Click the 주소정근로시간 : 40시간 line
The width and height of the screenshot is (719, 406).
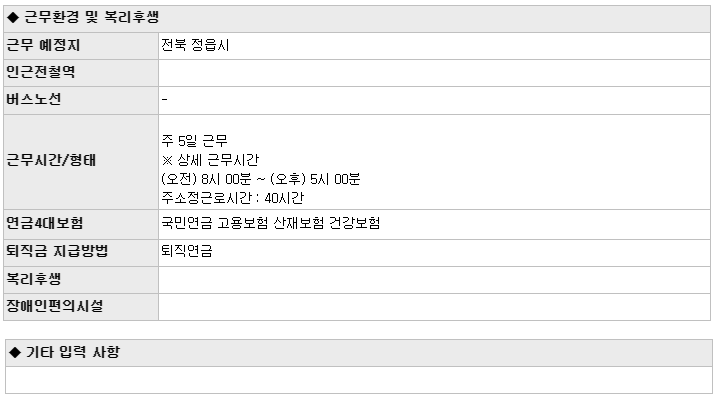tap(232, 198)
